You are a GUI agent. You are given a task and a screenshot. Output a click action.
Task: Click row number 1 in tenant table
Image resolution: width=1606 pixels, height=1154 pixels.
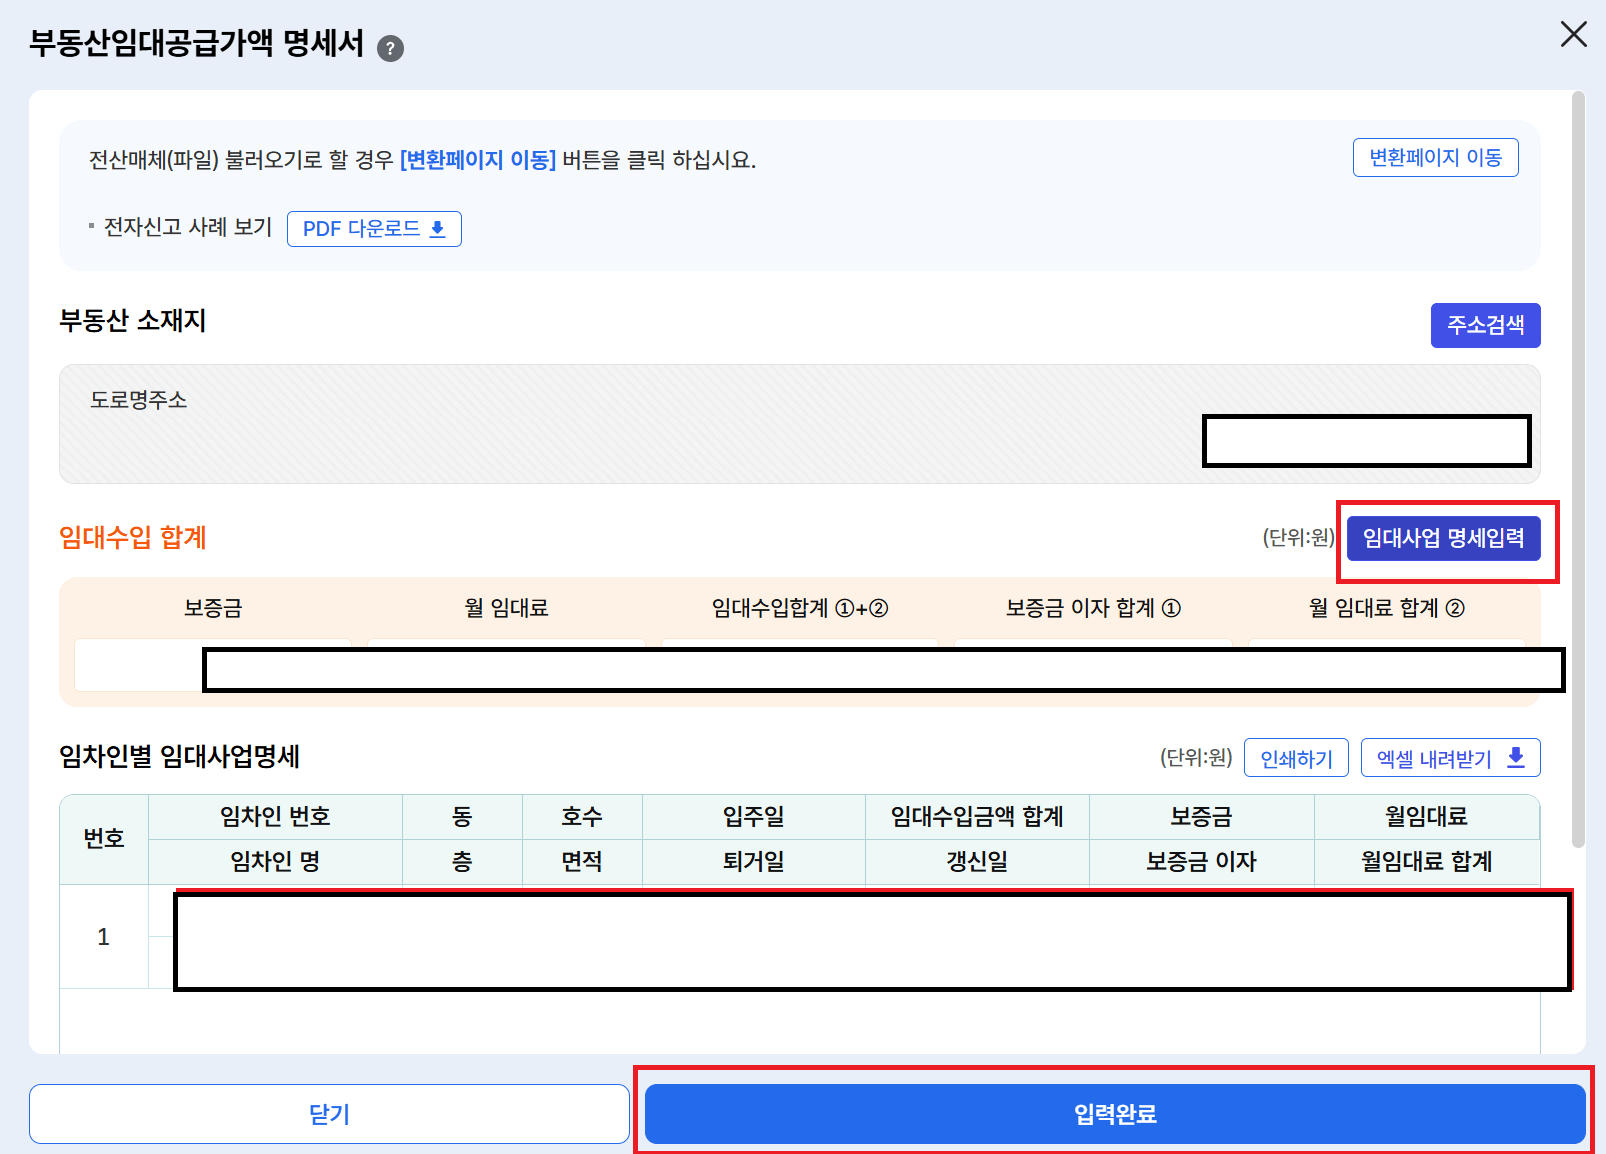[103, 937]
